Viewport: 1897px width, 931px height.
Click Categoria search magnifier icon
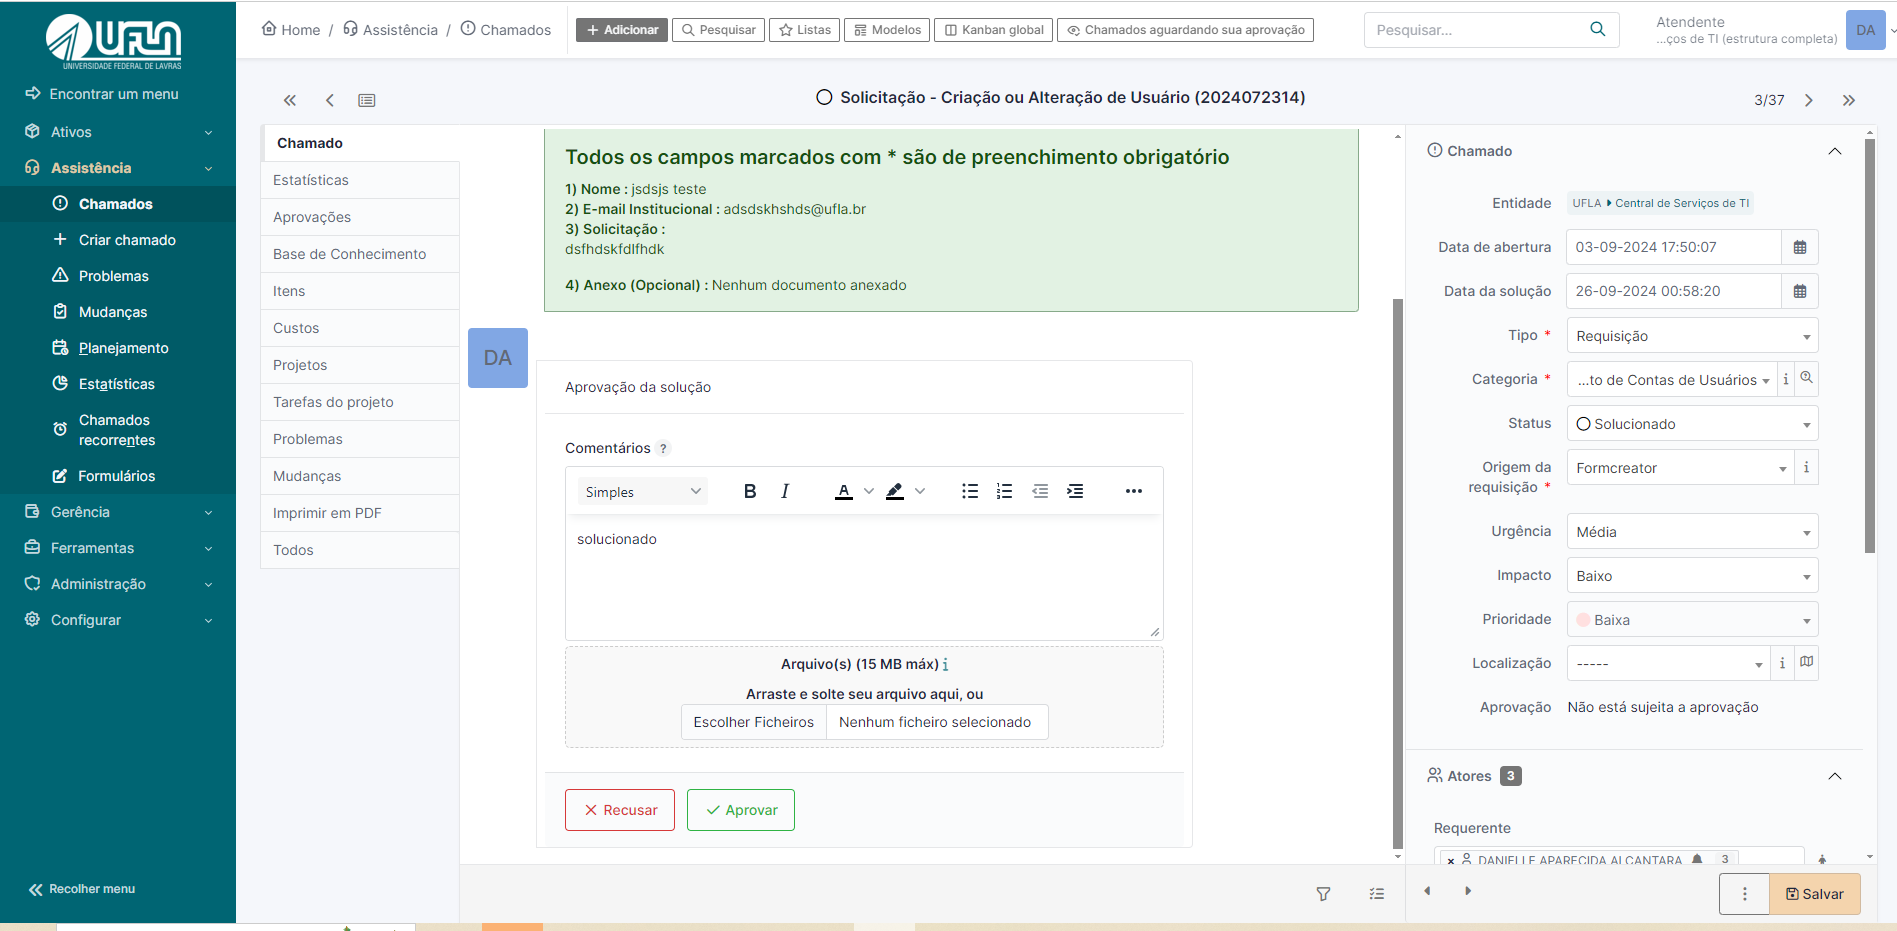click(x=1807, y=378)
